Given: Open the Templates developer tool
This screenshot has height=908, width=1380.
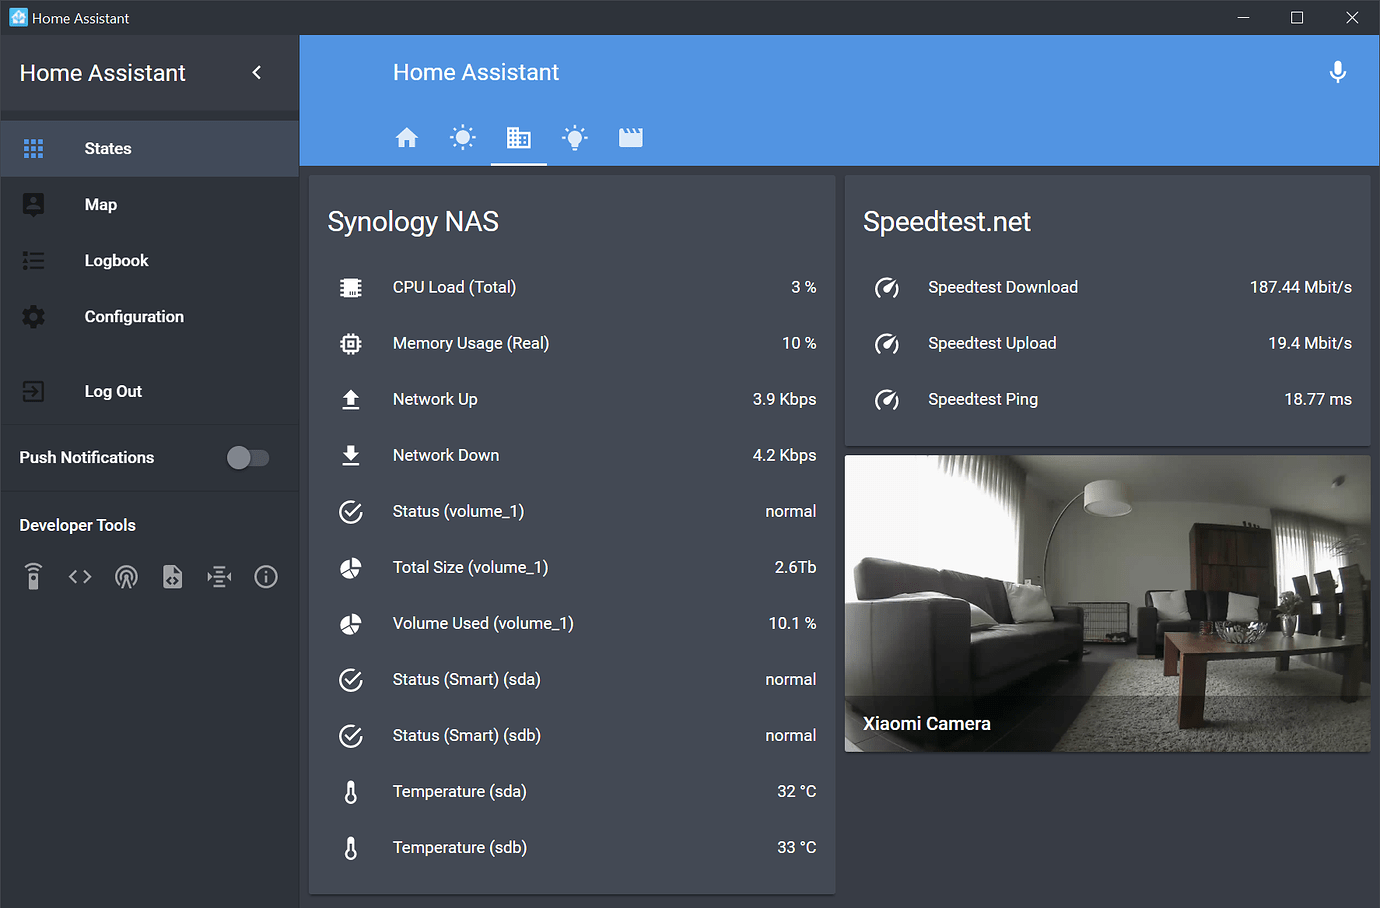Looking at the screenshot, I should [172, 576].
